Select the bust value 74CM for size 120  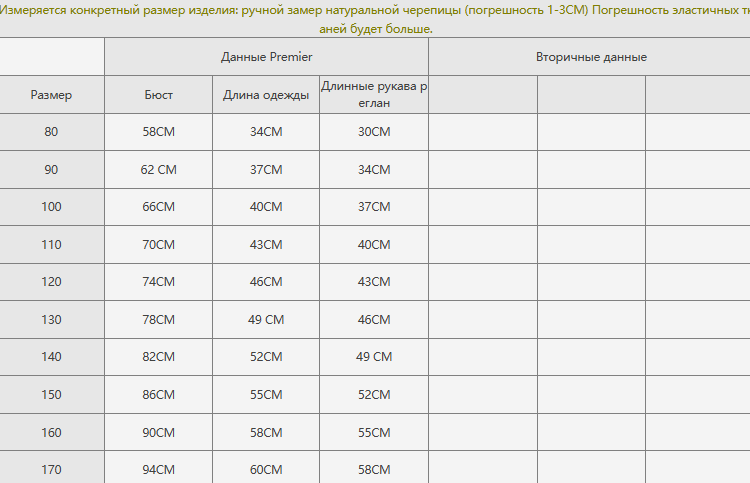[158, 282]
